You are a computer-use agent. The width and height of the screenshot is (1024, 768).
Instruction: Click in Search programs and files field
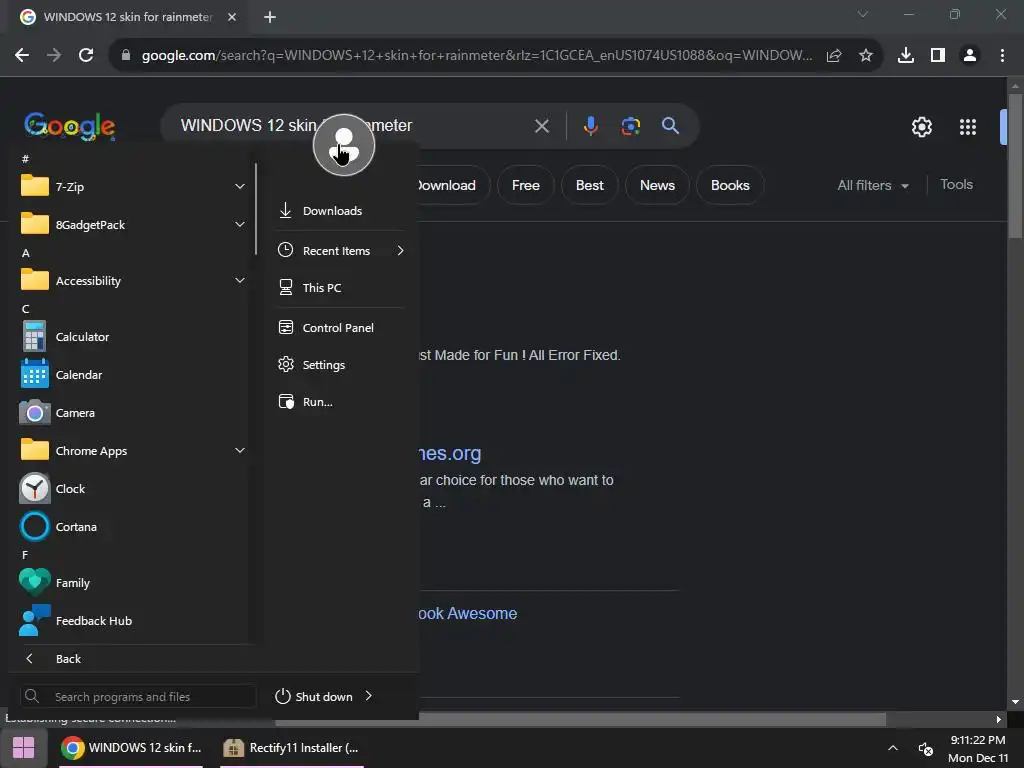pos(137,697)
